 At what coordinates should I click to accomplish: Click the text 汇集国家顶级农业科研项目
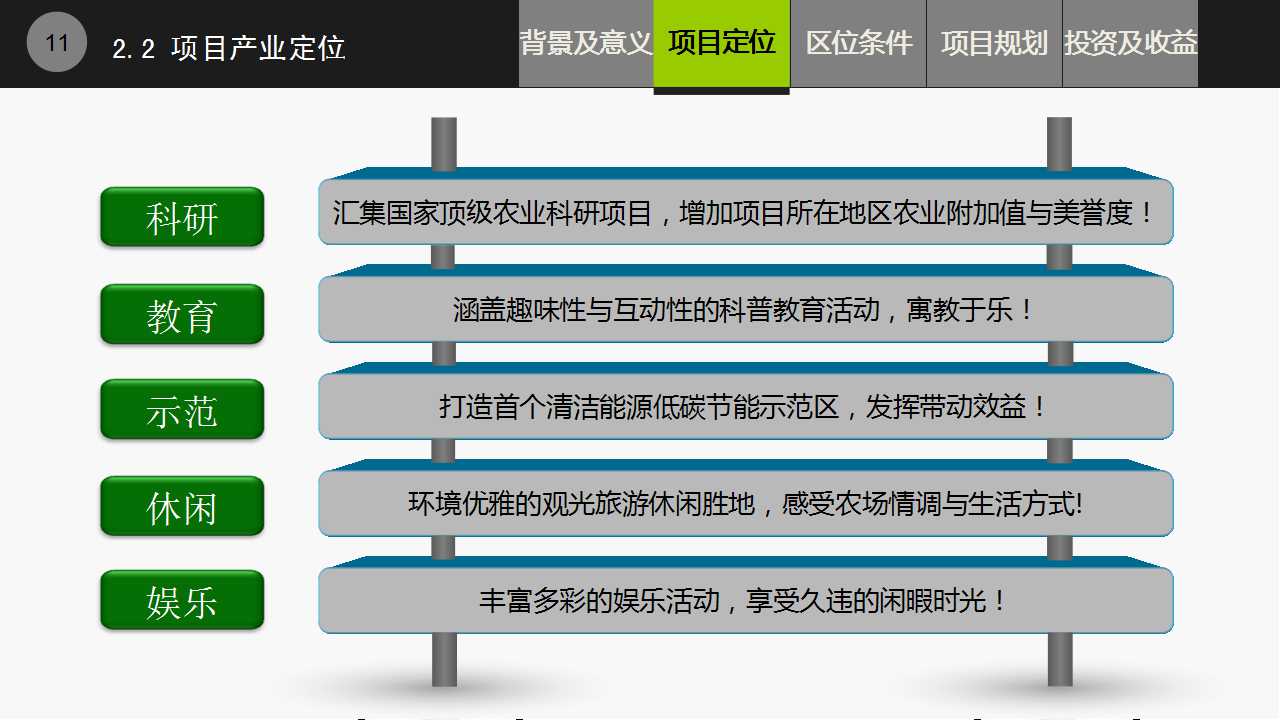coord(492,213)
